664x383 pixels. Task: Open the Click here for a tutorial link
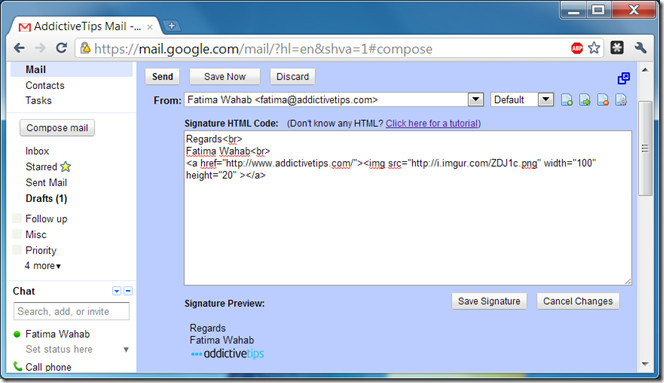[432, 123]
